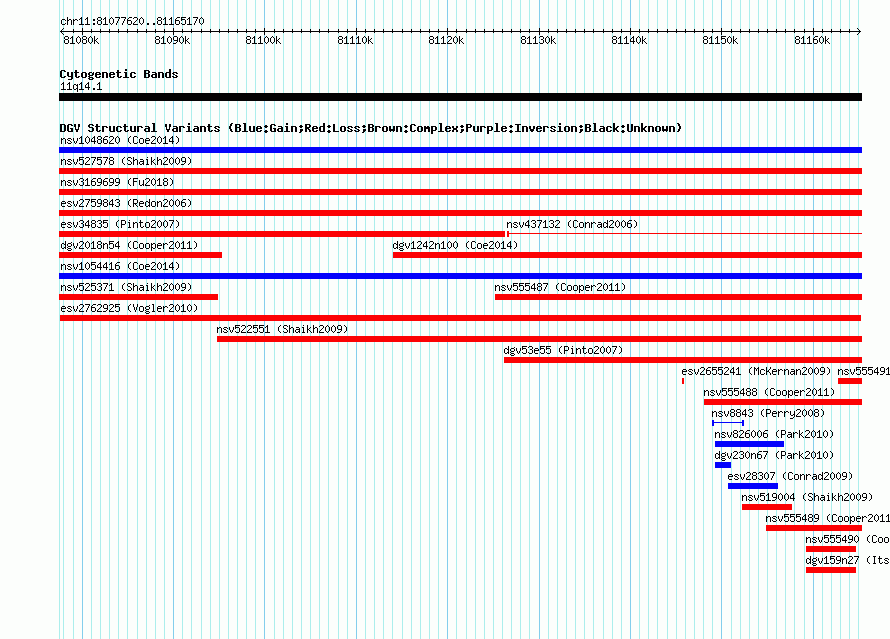This screenshot has width=890, height=639.
Task: Open the nsv826006 (Park2010) label
Action: (x=774, y=434)
